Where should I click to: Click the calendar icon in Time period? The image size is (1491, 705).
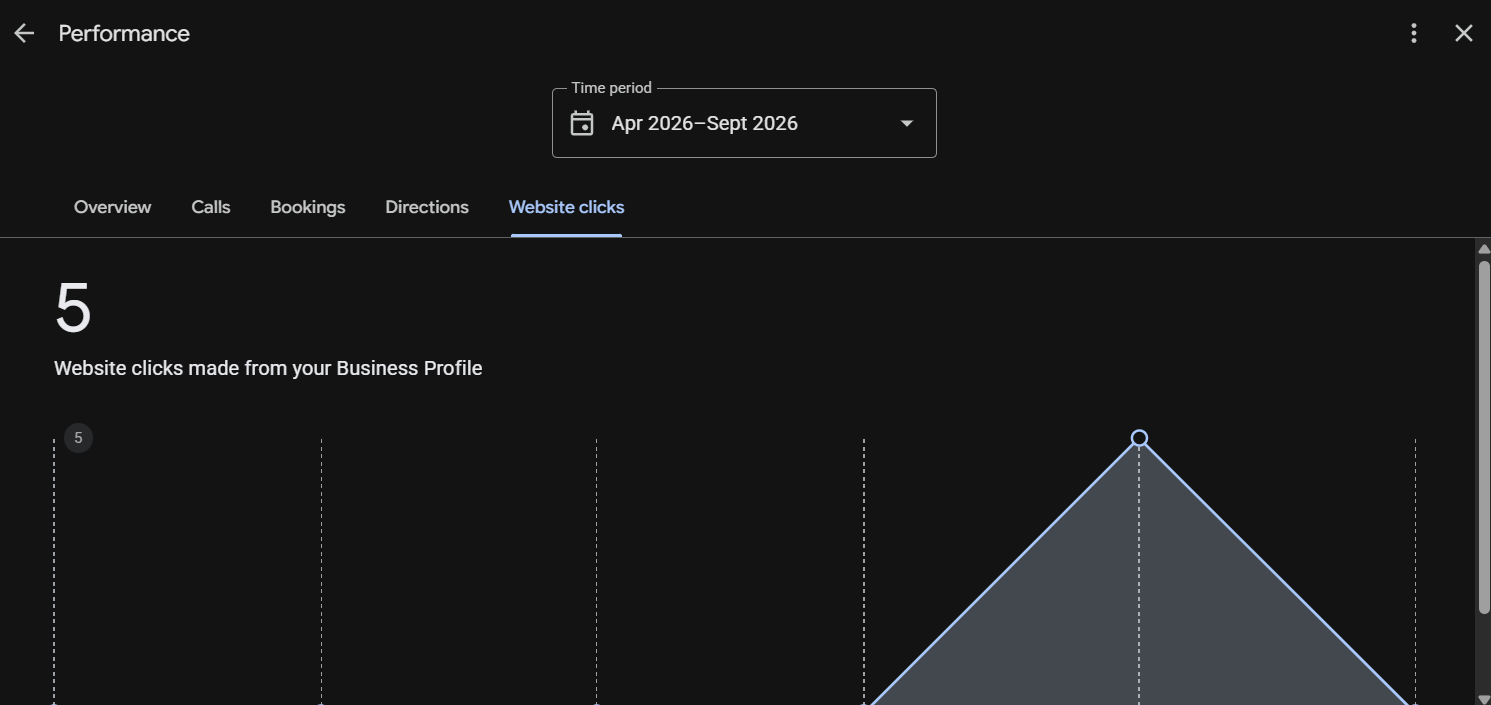(582, 123)
